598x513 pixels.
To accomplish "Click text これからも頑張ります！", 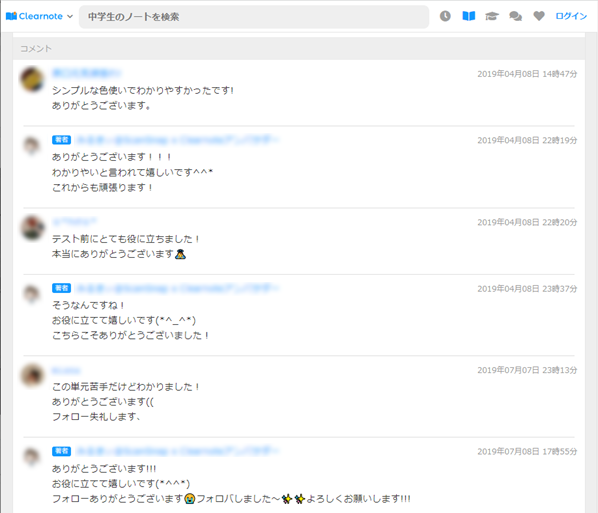I will pyautogui.click(x=103, y=188).
